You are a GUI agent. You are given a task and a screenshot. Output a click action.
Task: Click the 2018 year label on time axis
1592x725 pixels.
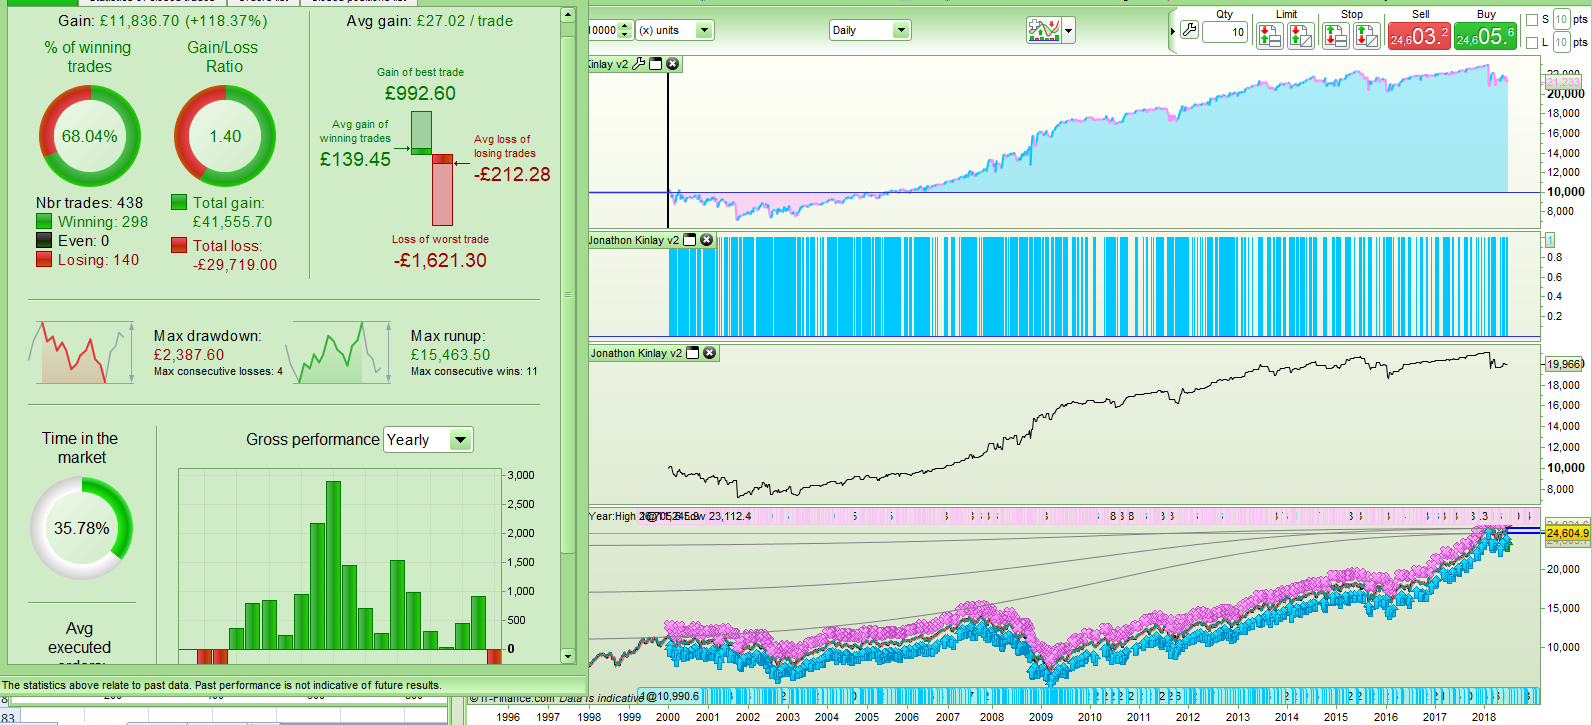[x=1484, y=716]
